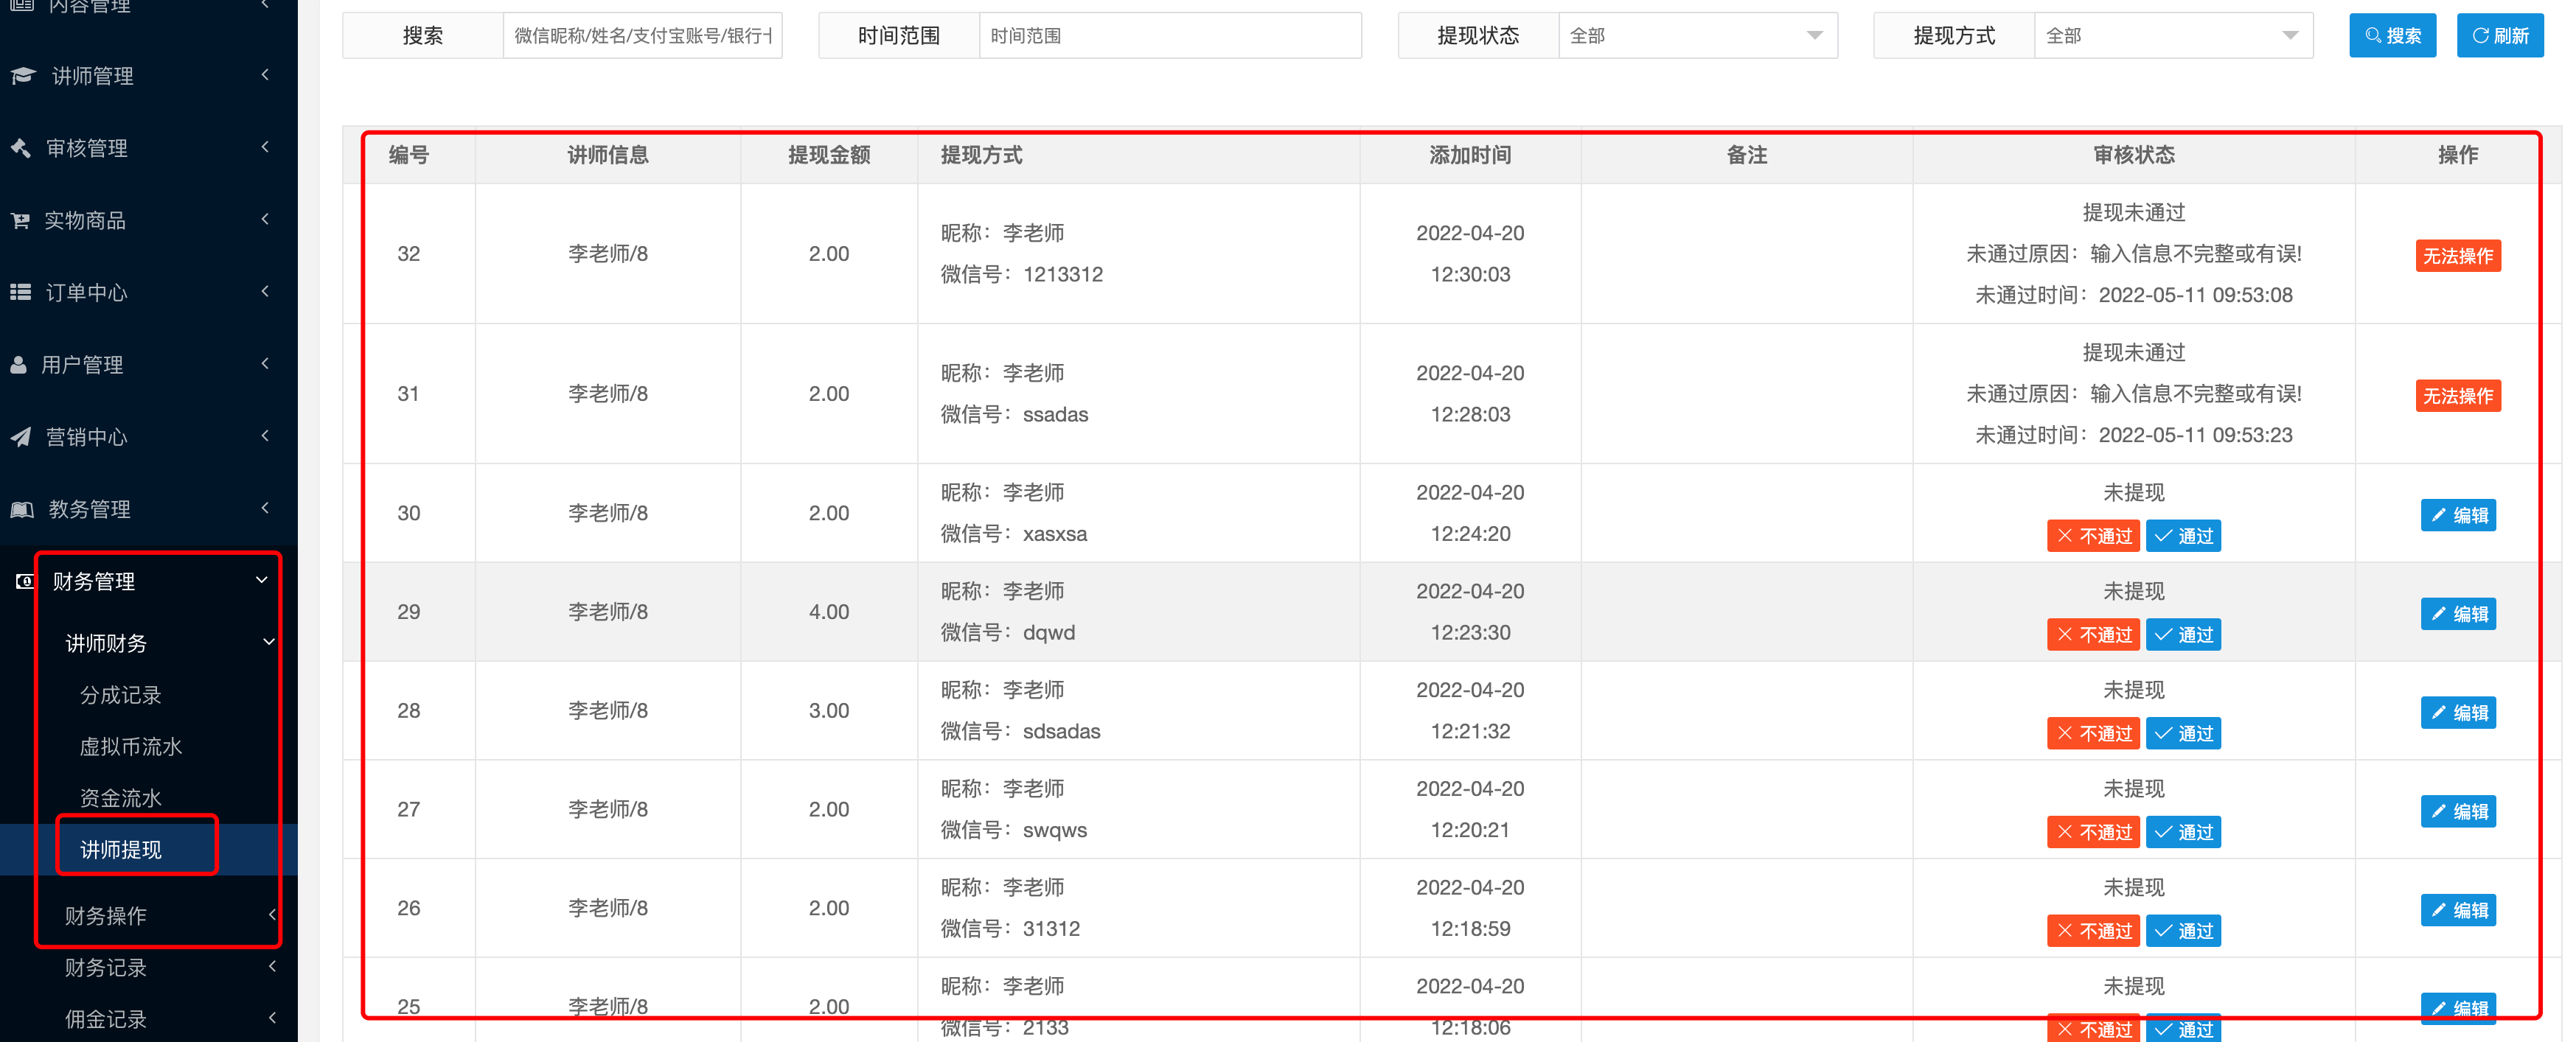The width and height of the screenshot is (2576, 1042).
Task: Select 讲师提现 in the sidebar
Action: [121, 850]
